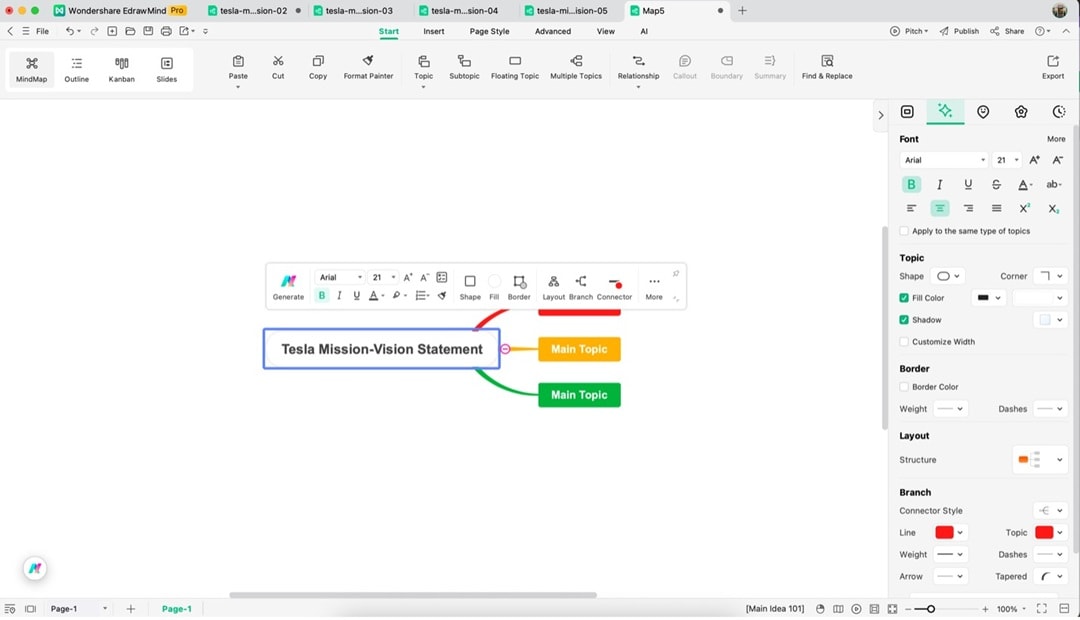1080x620 pixels.
Task: Open font size 21 dropdown in side panel
Action: pyautogui.click(x=1007, y=160)
